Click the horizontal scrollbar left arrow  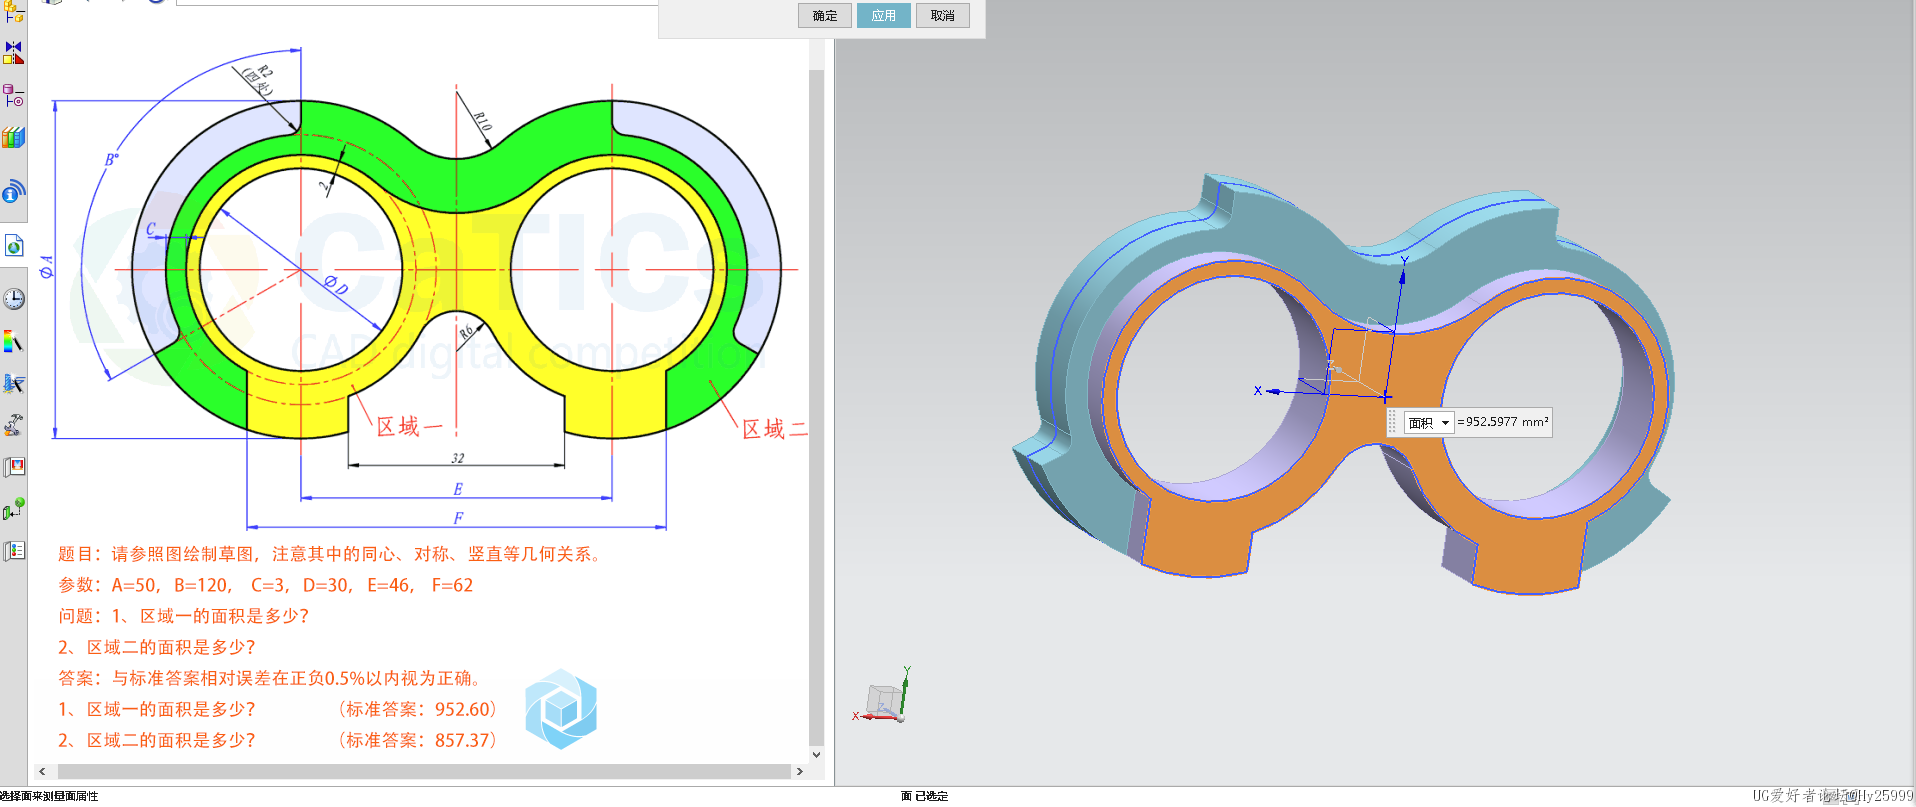[42, 771]
